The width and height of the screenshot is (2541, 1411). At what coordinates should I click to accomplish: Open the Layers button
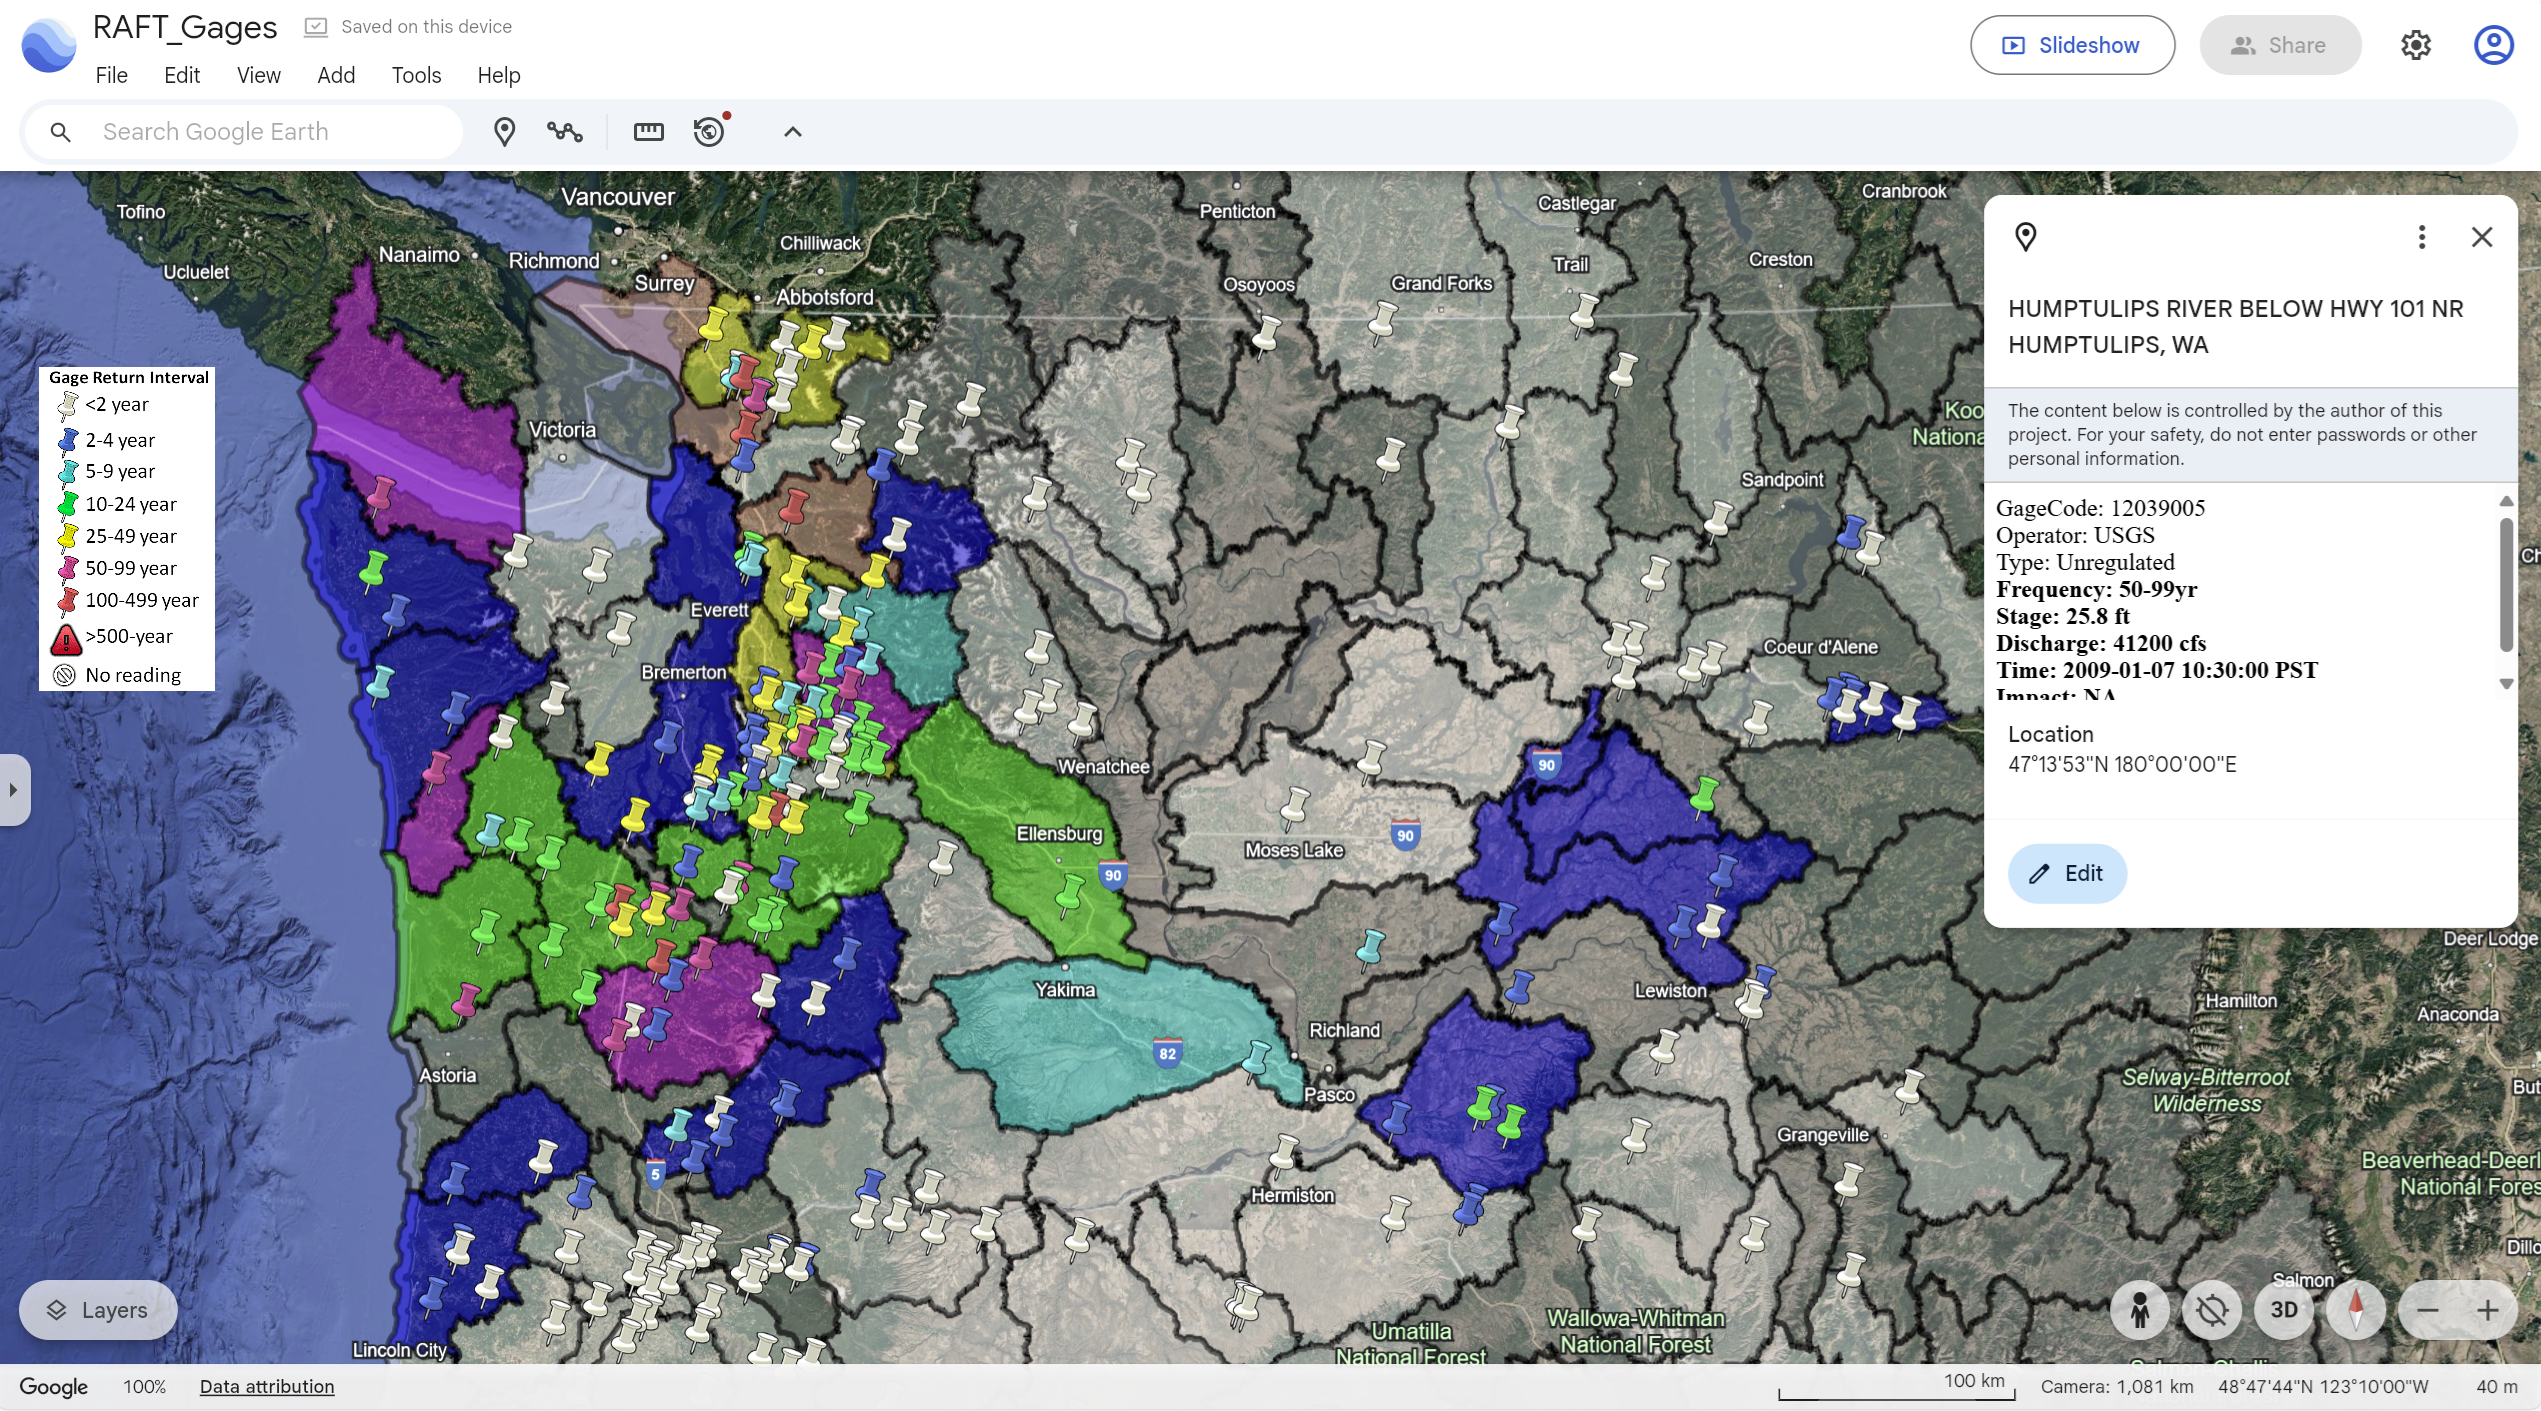(x=98, y=1309)
